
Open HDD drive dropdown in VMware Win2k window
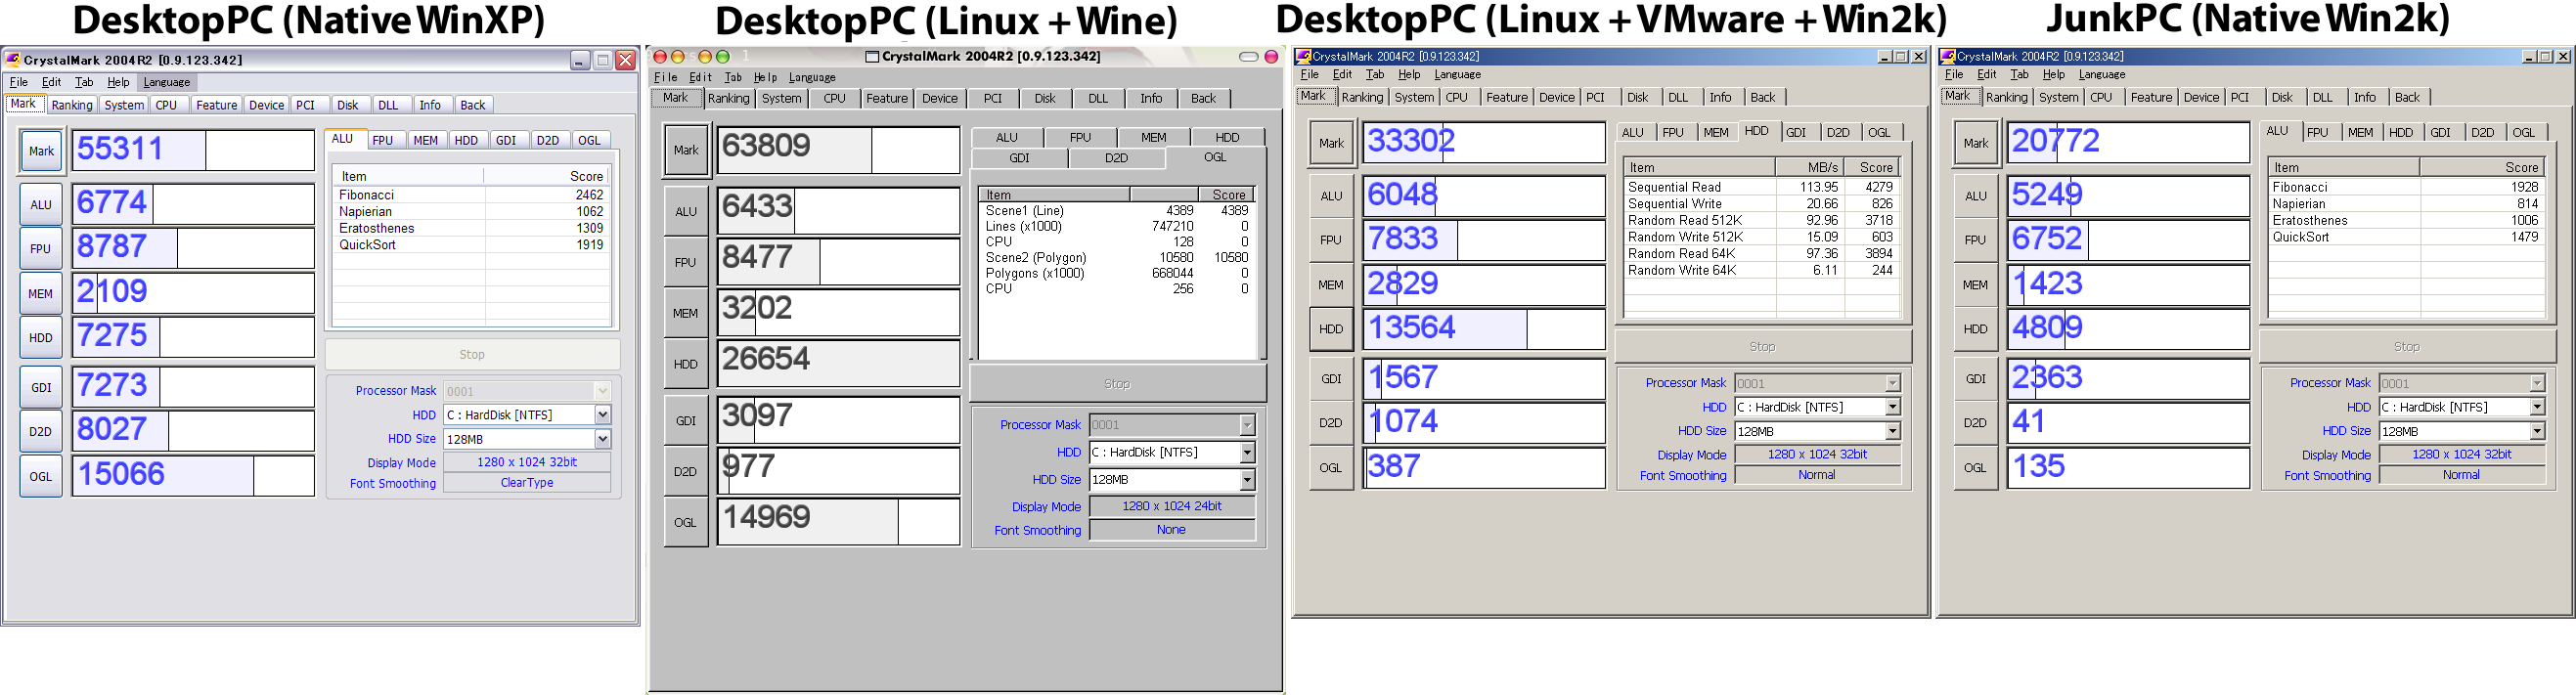coord(1893,407)
